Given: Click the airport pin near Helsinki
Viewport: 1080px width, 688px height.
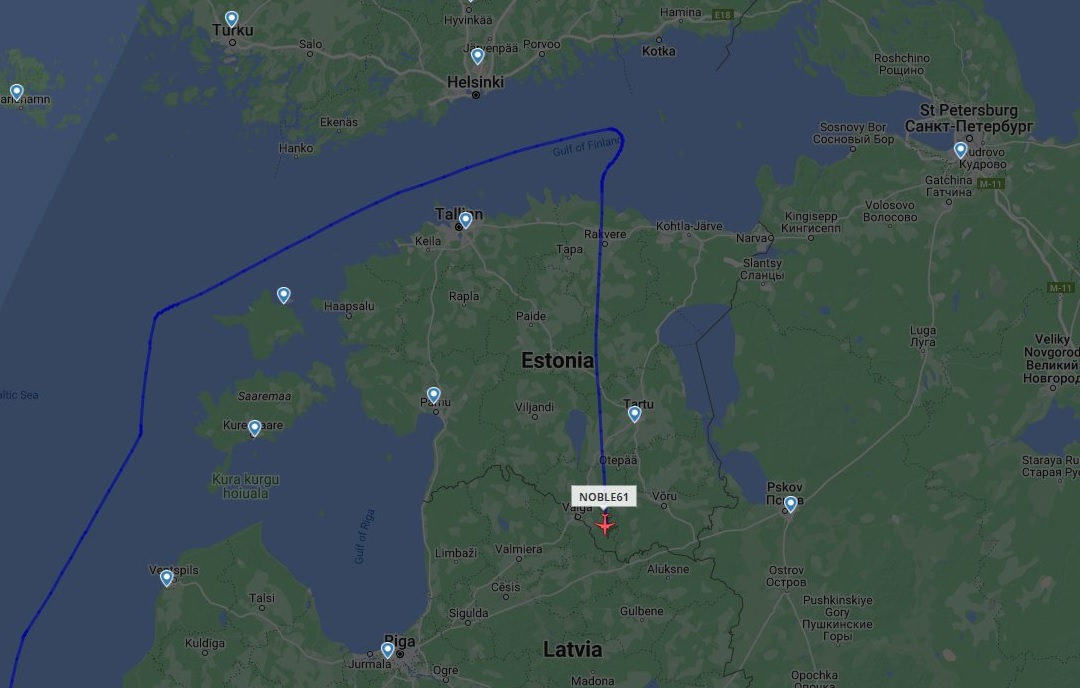Looking at the screenshot, I should point(477,56).
